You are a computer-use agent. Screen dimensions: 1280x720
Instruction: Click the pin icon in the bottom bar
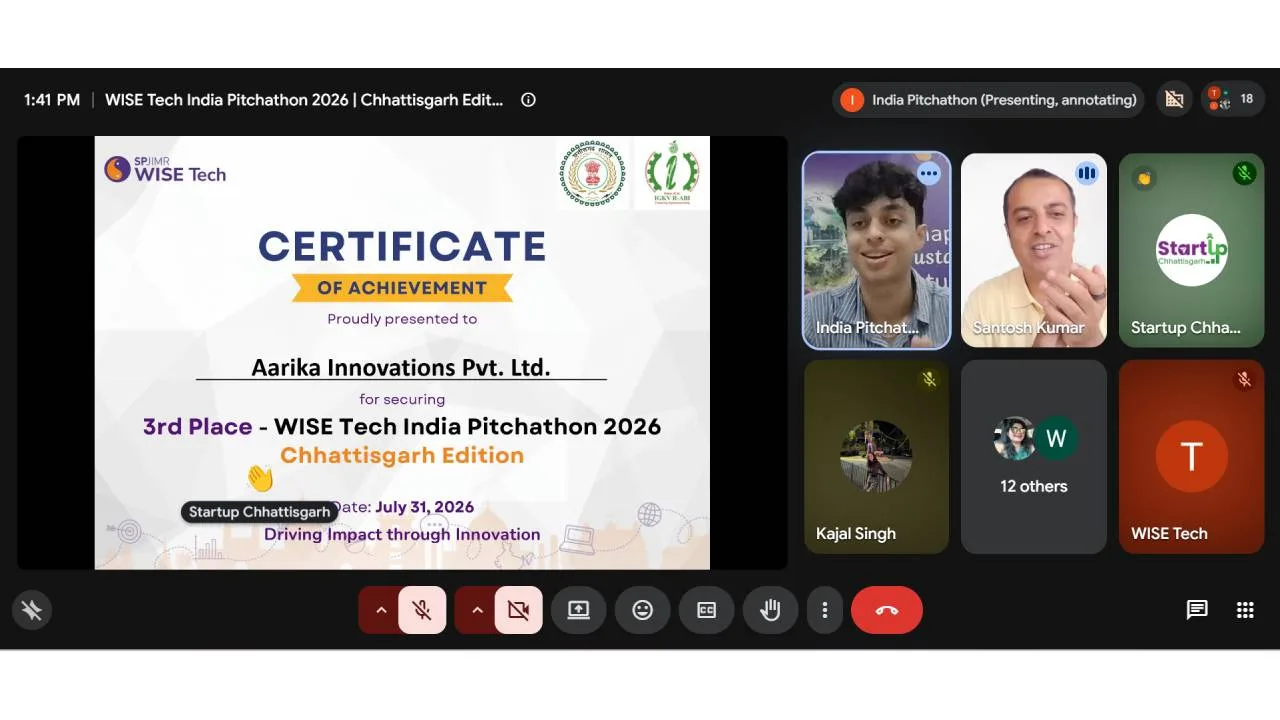point(32,610)
